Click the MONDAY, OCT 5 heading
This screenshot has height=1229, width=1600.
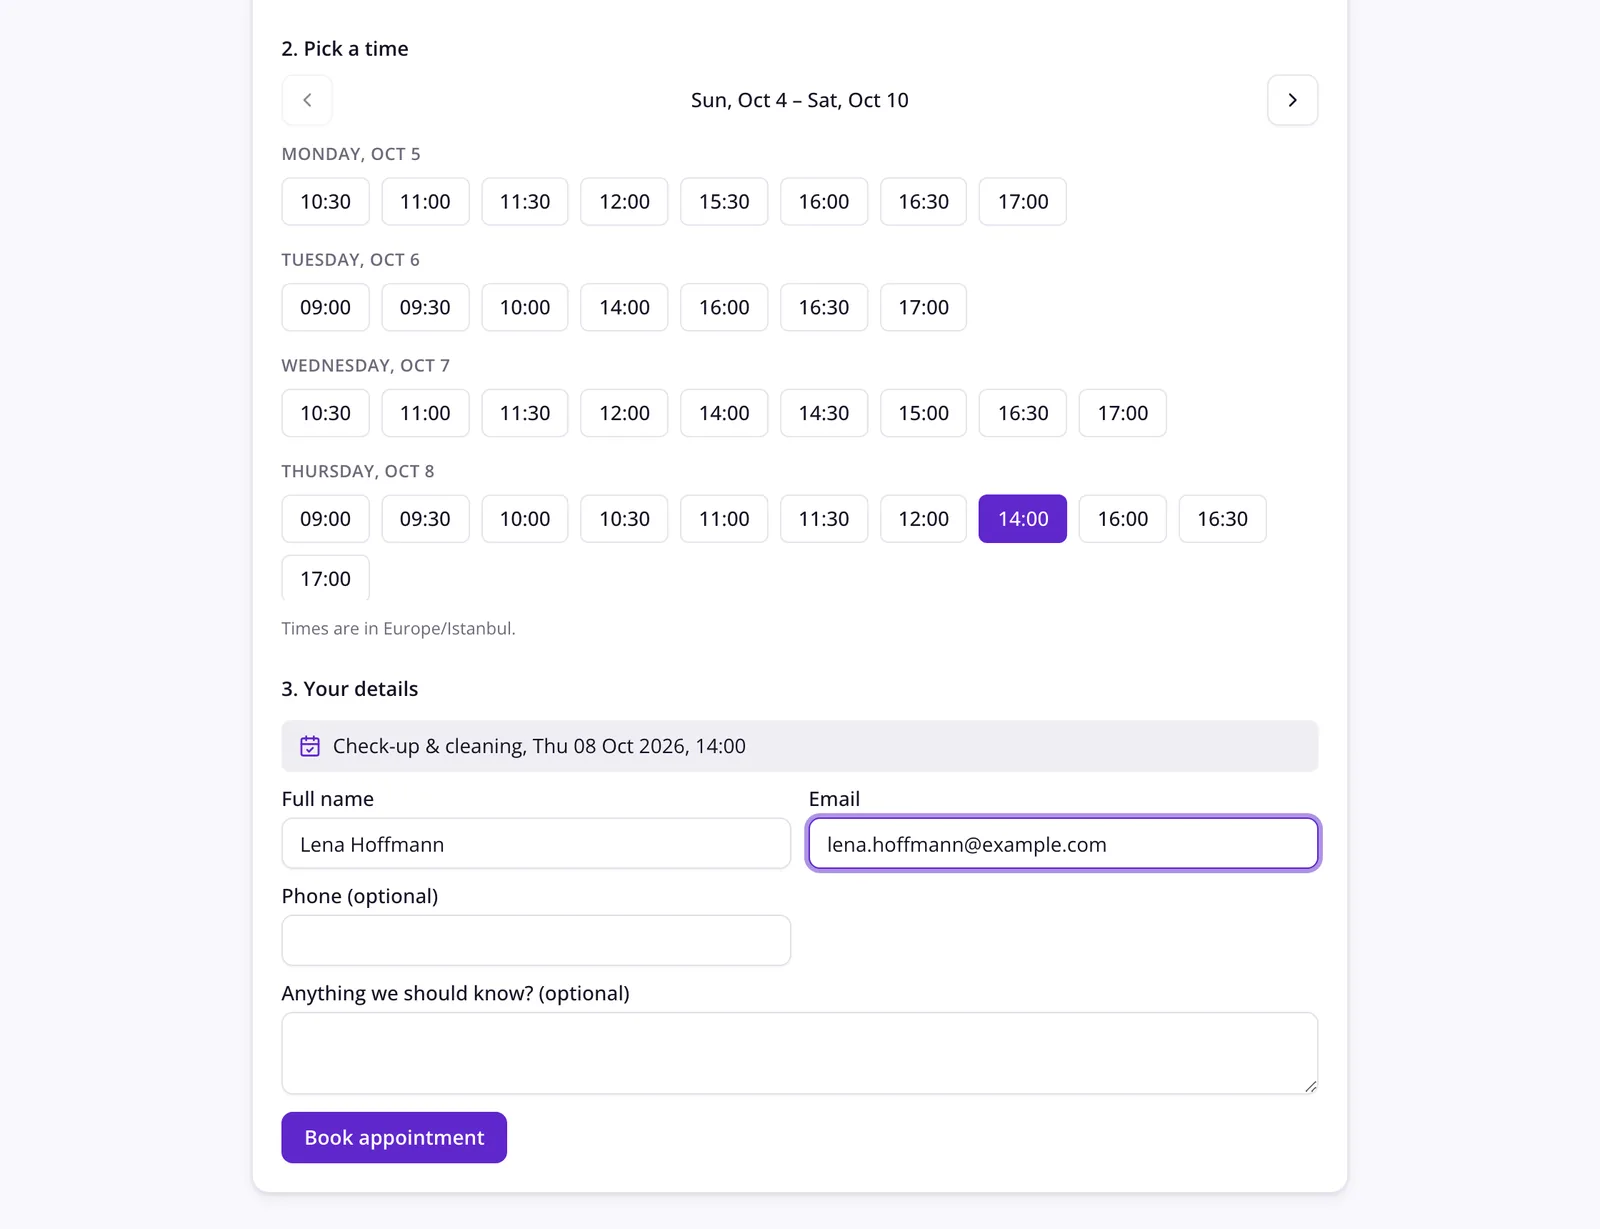click(351, 154)
